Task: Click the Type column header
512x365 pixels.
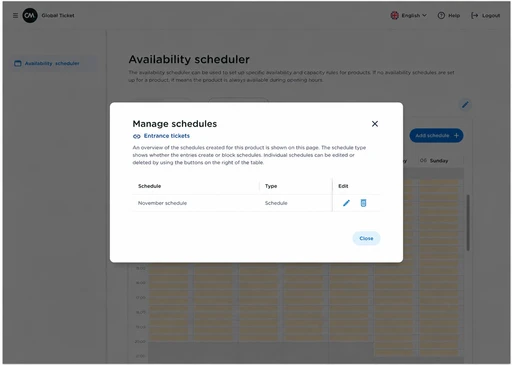Action: (x=271, y=186)
